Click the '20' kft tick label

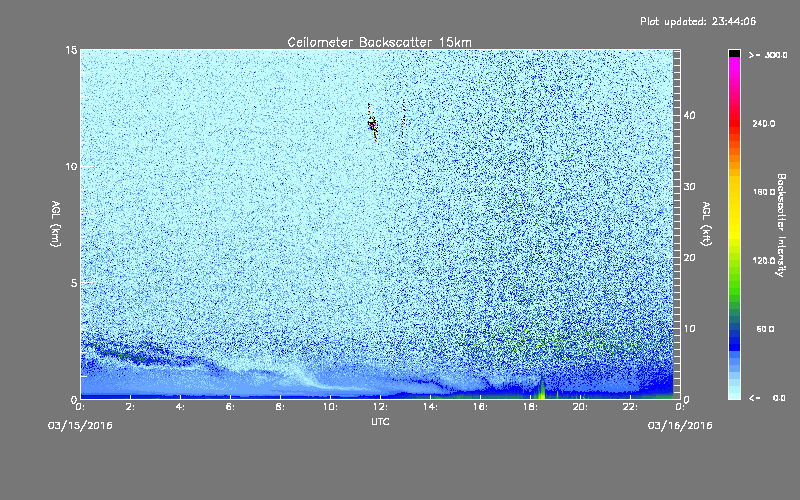click(689, 258)
